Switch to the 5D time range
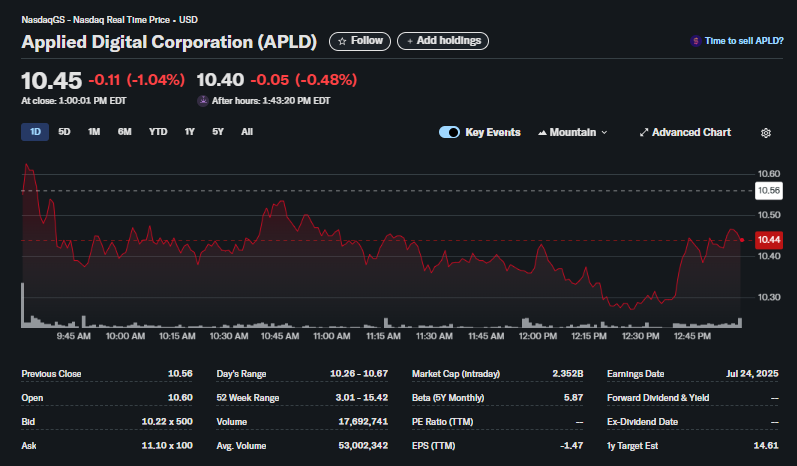 [x=64, y=132]
